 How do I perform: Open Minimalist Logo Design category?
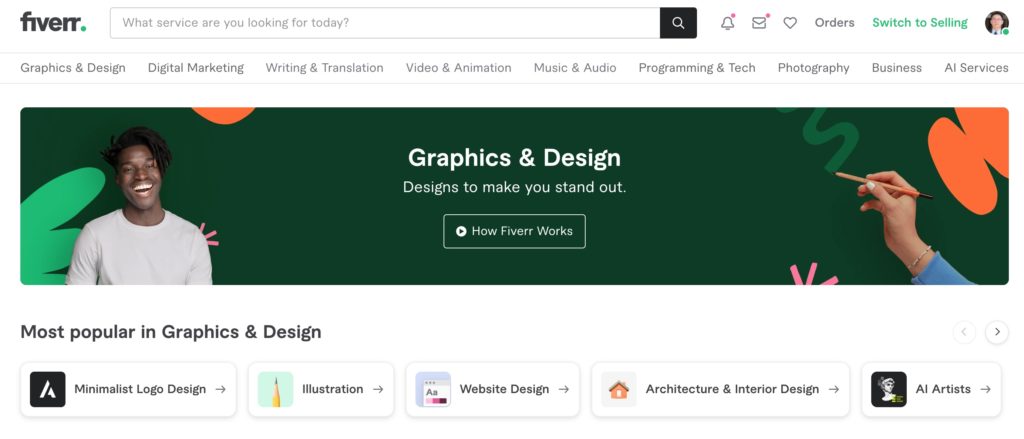point(128,389)
